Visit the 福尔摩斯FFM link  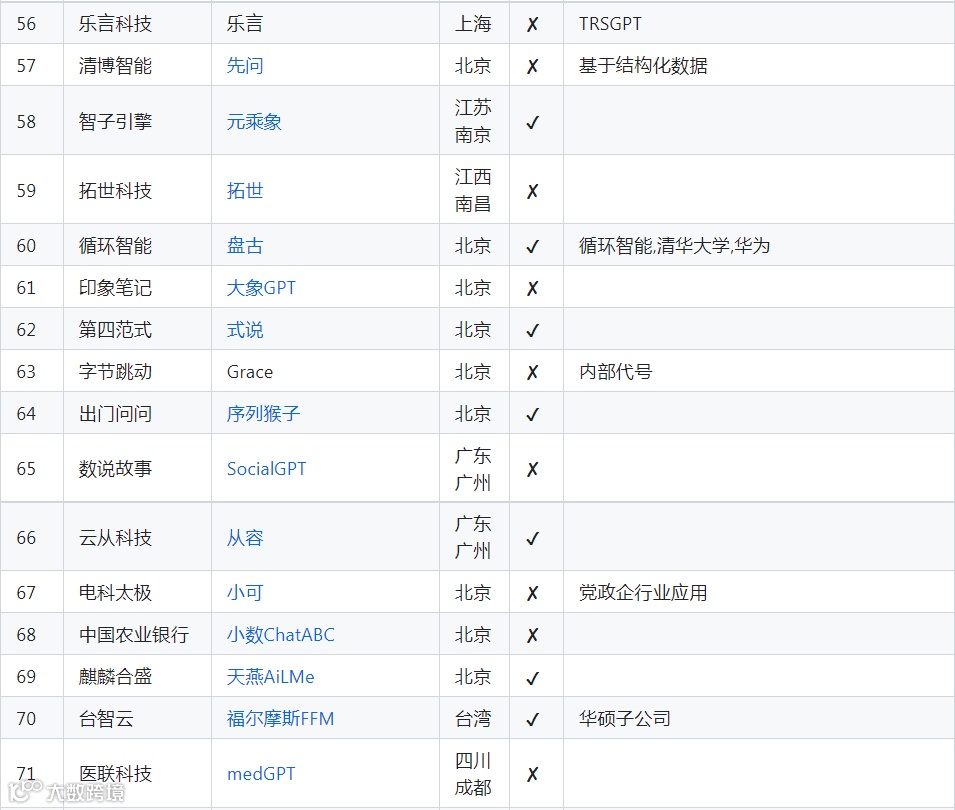click(x=280, y=719)
